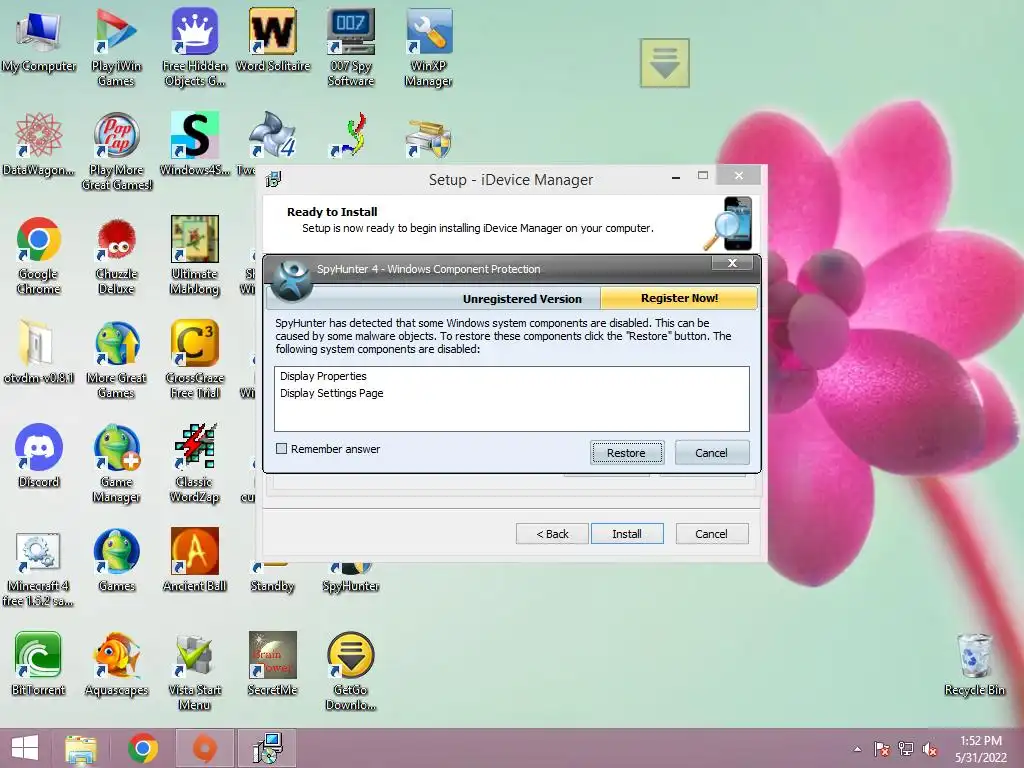Open muted volume tray icon
This screenshot has height=768, width=1024.
click(930, 749)
